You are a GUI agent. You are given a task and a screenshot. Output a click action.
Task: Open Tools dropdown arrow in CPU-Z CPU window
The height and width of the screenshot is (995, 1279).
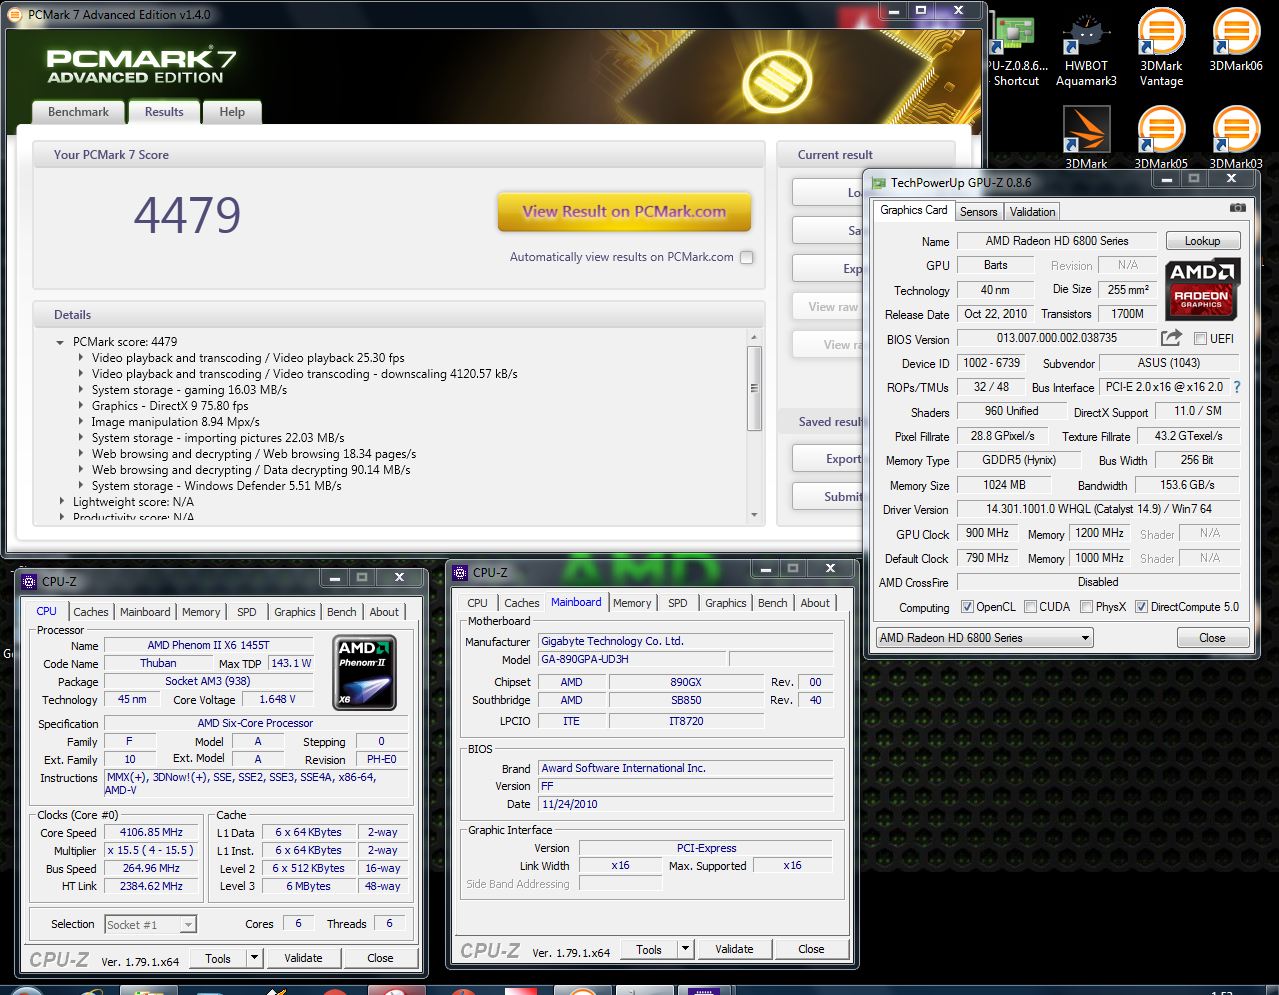(255, 958)
